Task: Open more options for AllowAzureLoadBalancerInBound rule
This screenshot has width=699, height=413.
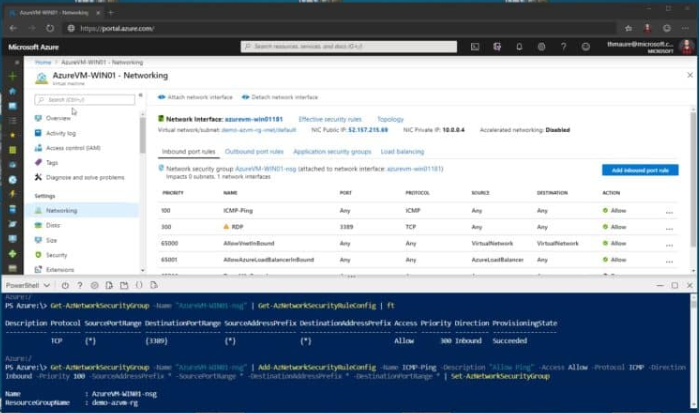Action: (669, 261)
